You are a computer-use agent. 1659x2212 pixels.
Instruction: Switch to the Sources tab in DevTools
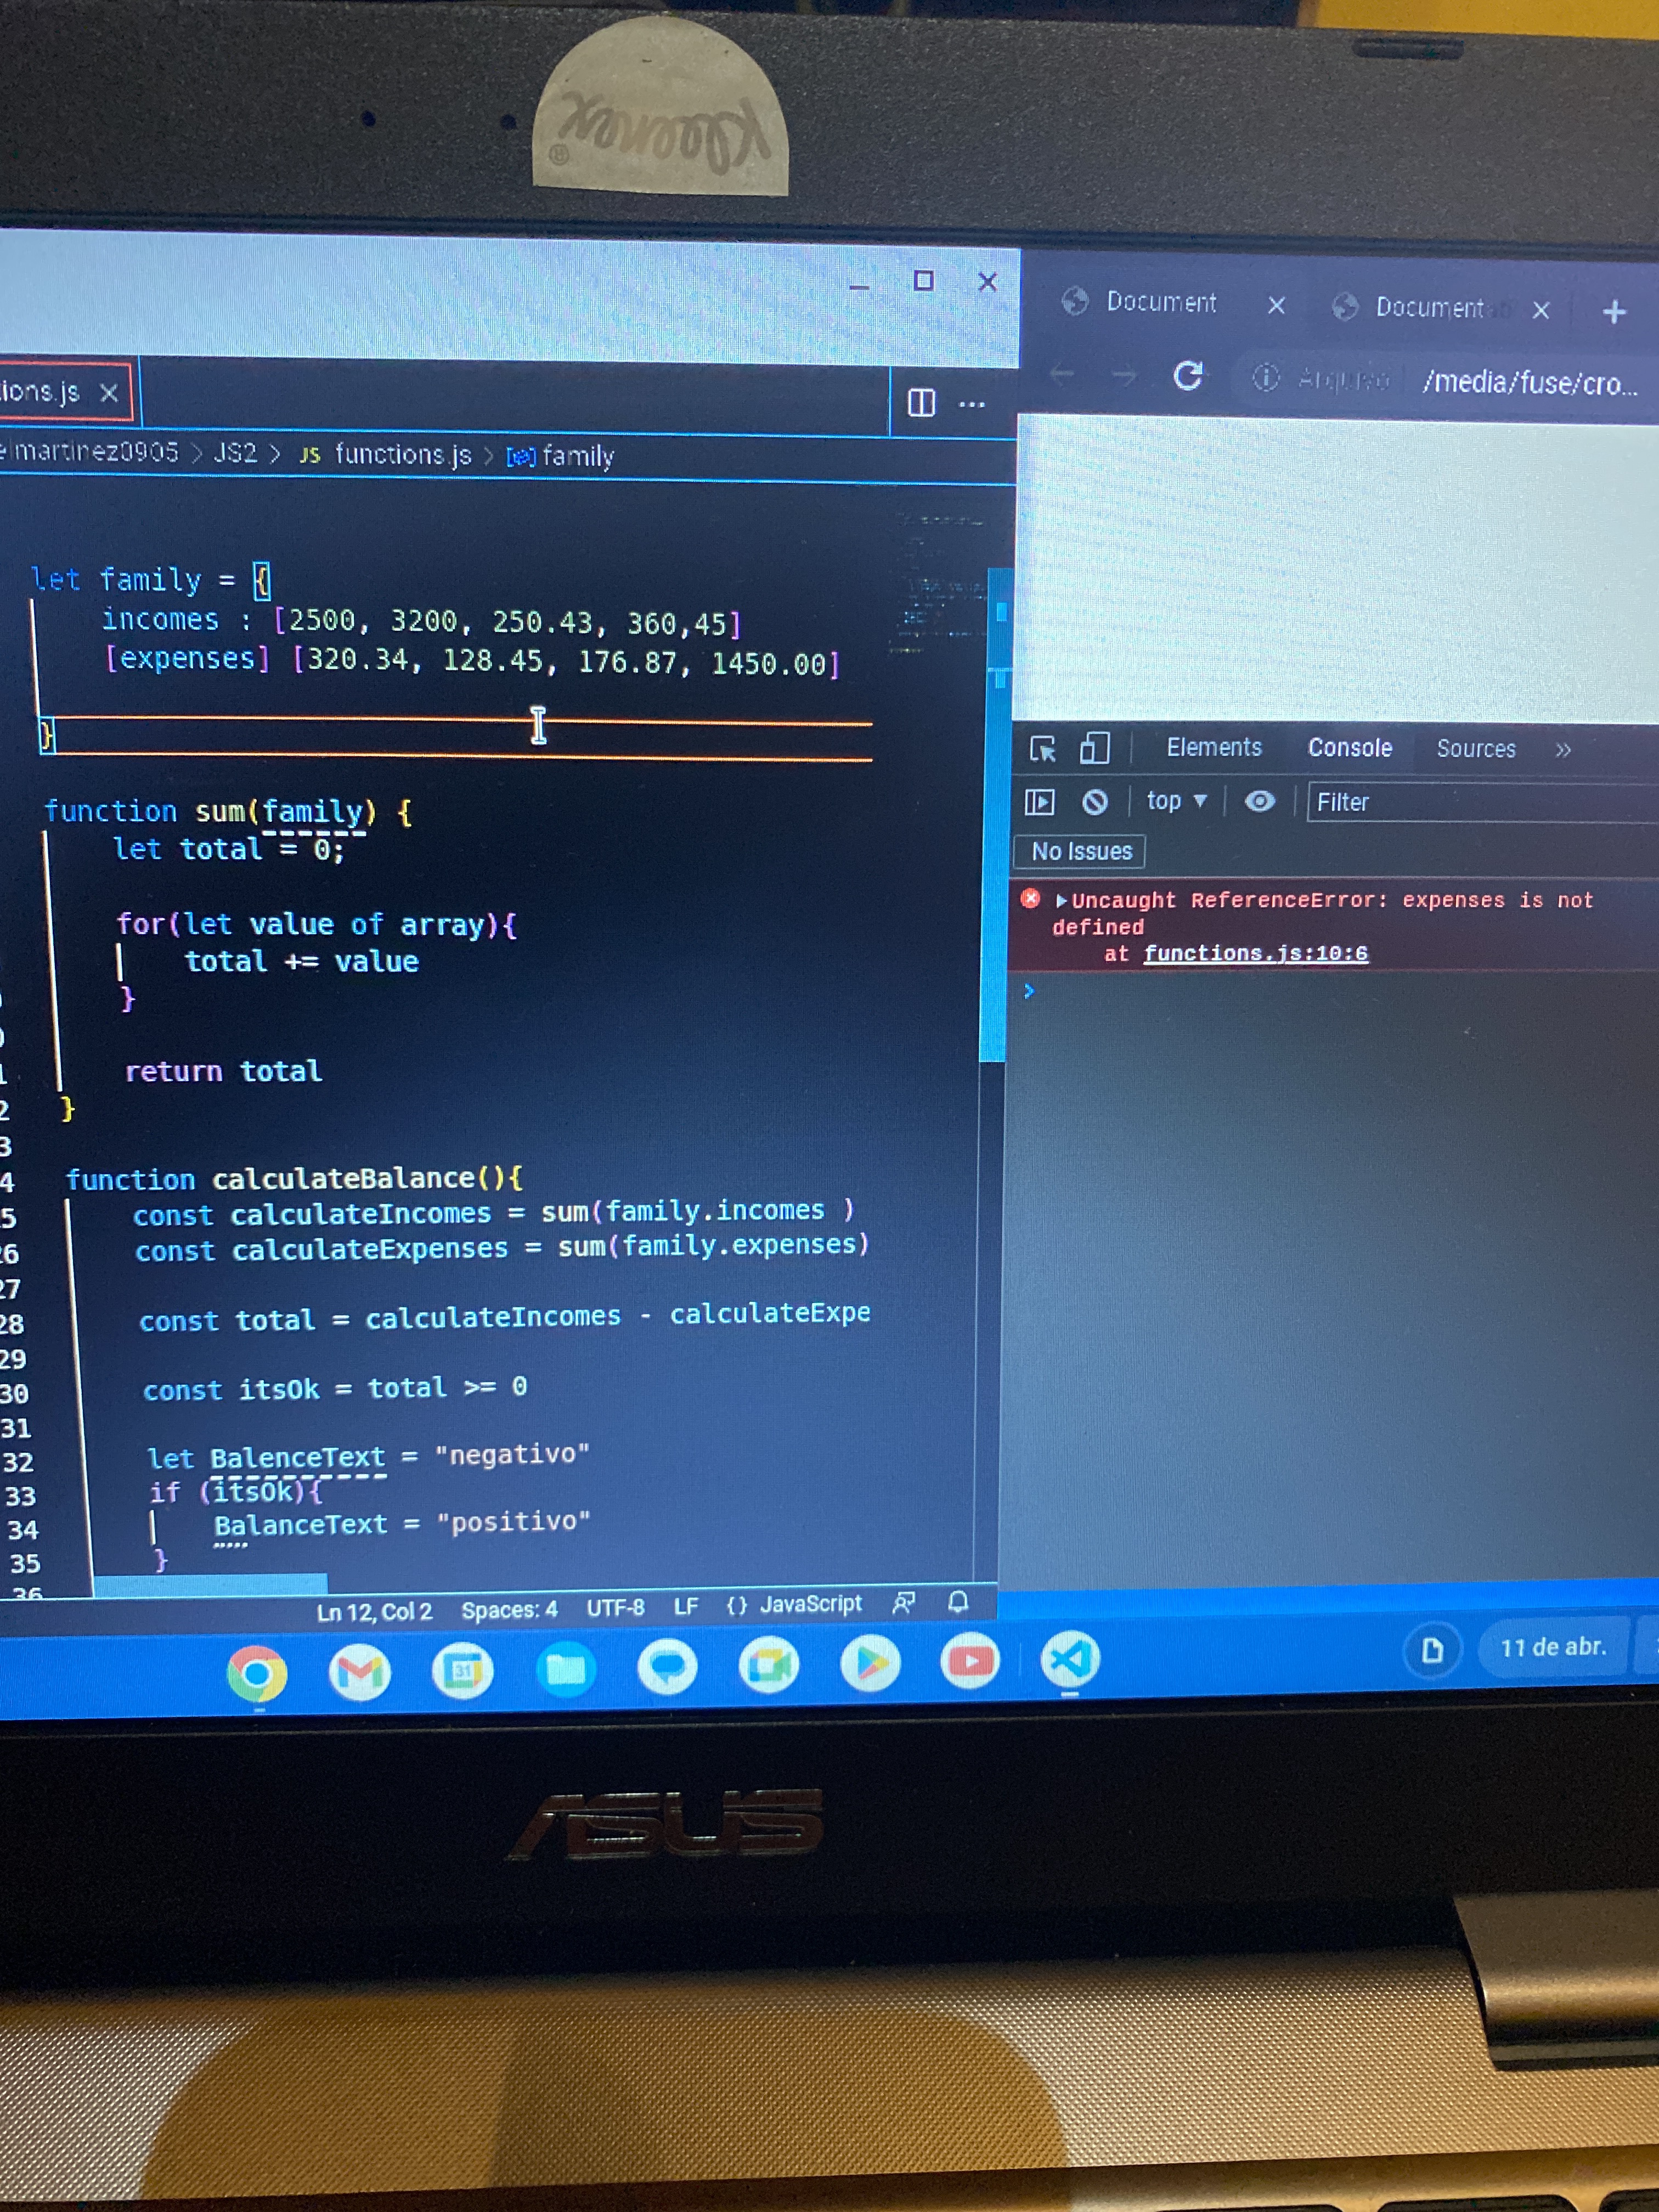click(1476, 749)
